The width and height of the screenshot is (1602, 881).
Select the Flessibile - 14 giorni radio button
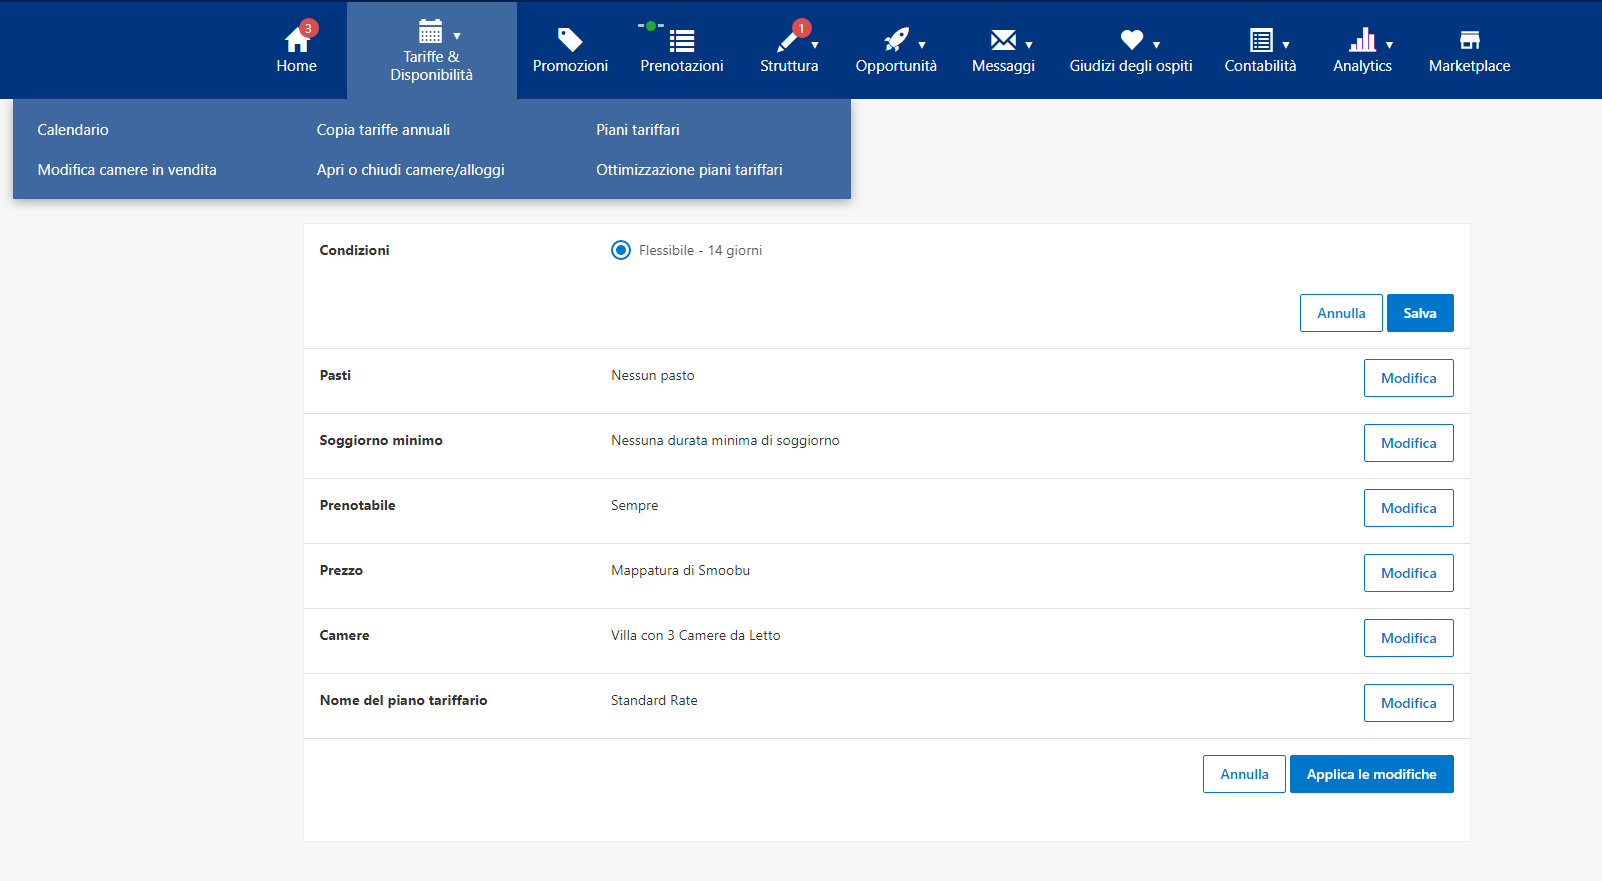point(621,250)
